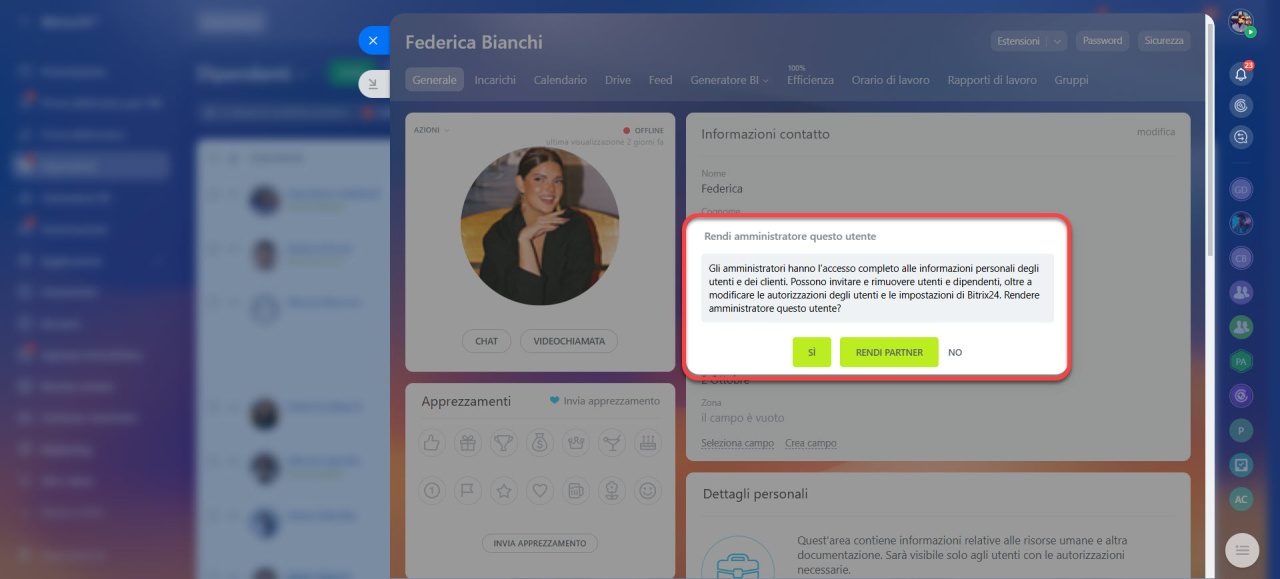The width and height of the screenshot is (1280, 579).
Task: Select the gift appreciation icon
Action: click(467, 441)
